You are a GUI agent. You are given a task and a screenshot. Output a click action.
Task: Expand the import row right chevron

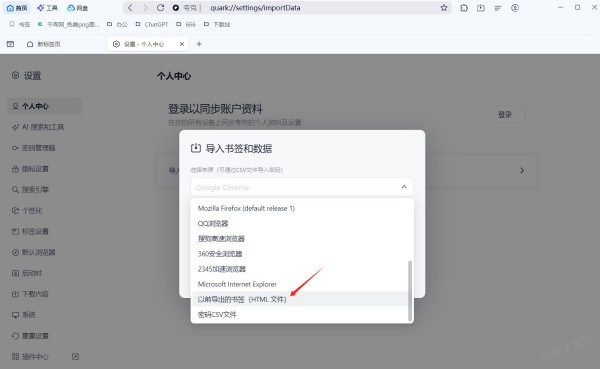coord(522,170)
